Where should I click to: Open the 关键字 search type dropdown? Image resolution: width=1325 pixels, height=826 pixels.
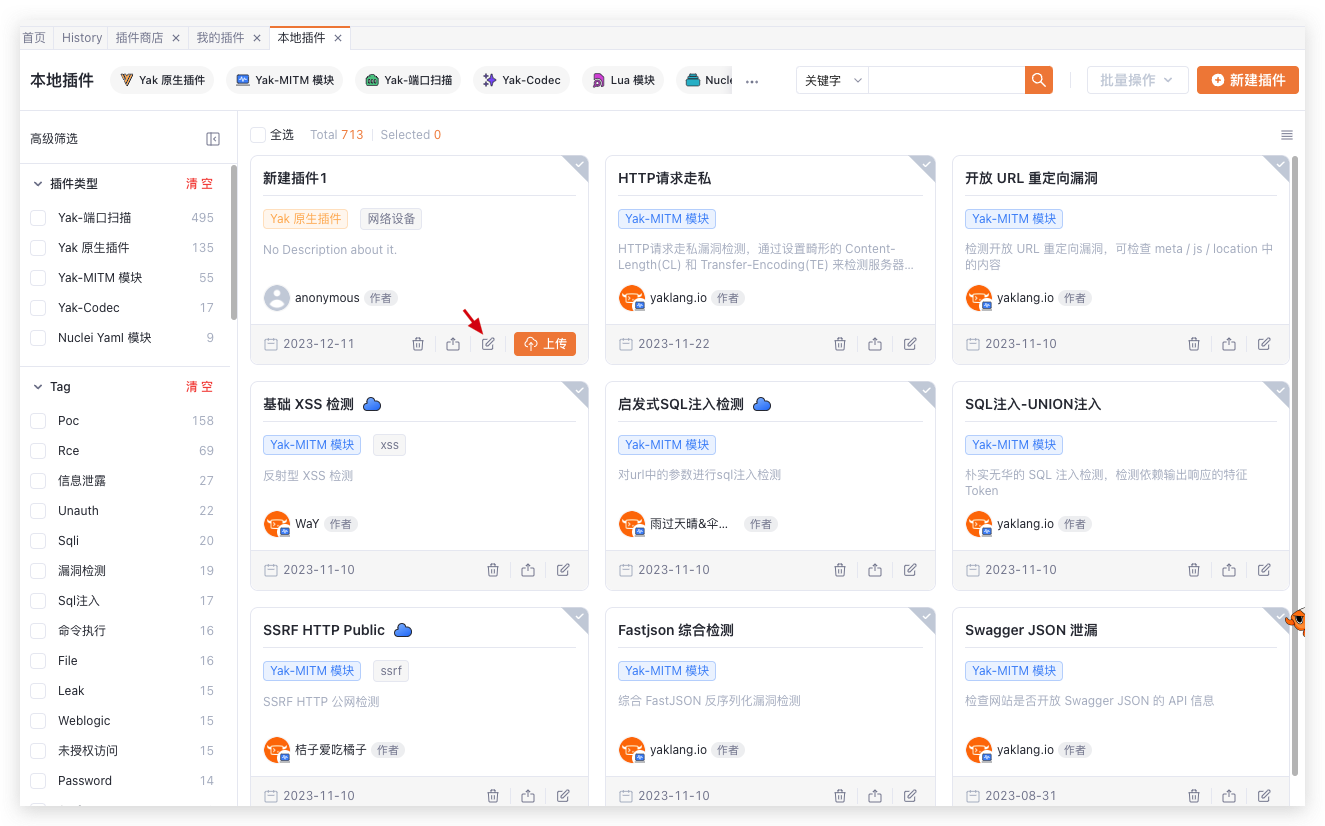tap(832, 80)
